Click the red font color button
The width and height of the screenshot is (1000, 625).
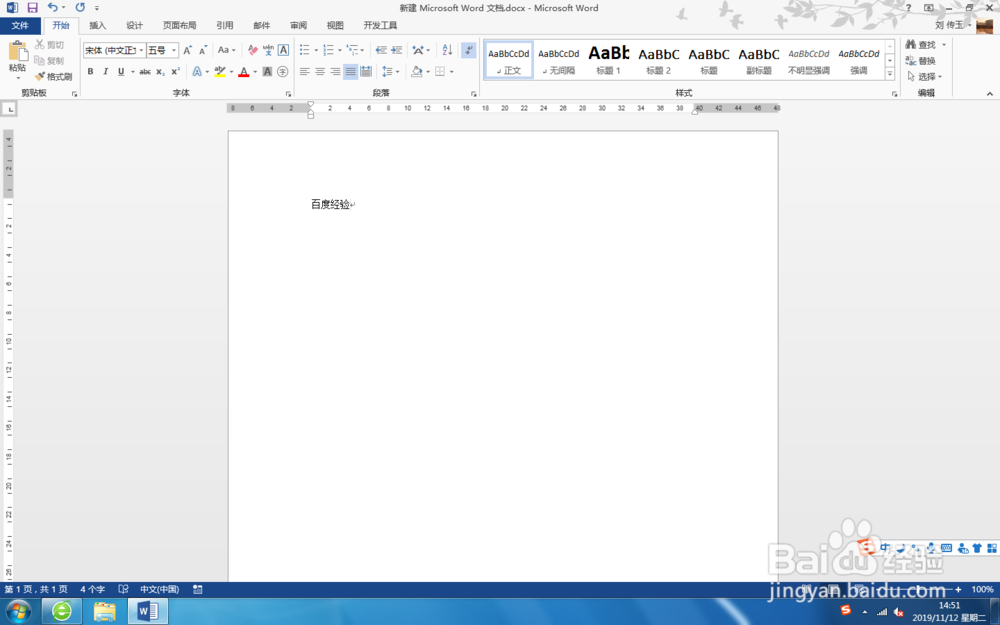[244, 71]
